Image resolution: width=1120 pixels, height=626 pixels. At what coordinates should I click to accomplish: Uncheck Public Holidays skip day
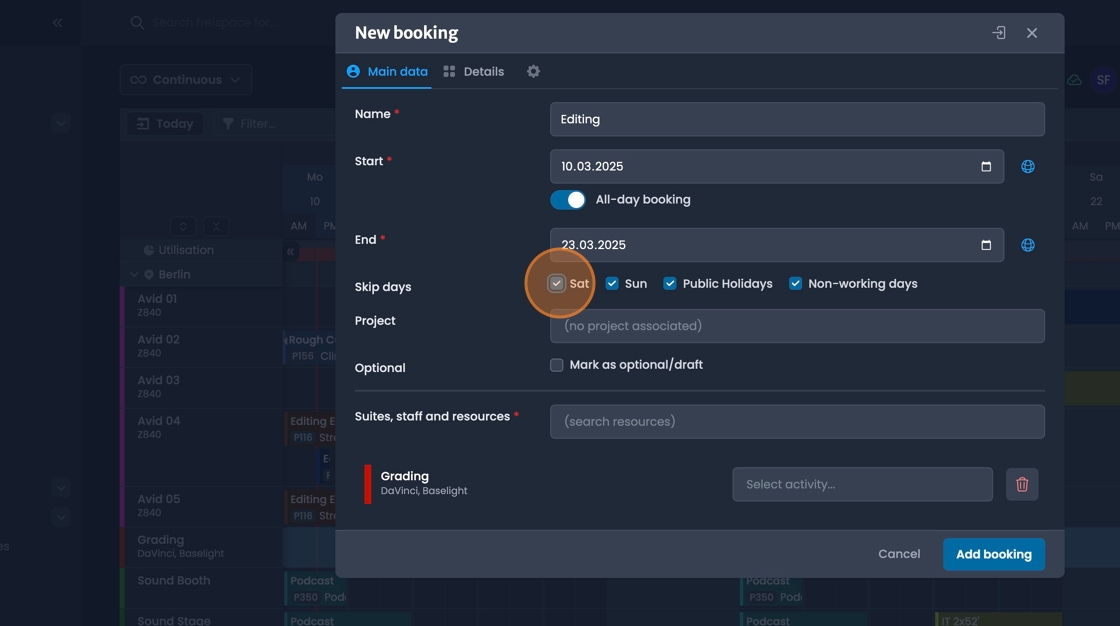click(x=669, y=283)
